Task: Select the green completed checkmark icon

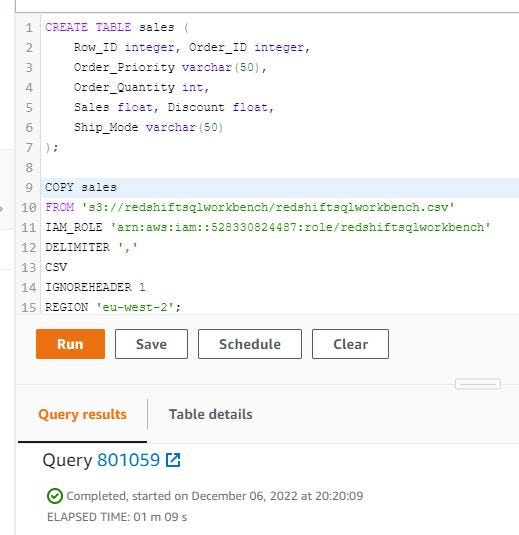Action: (55, 496)
